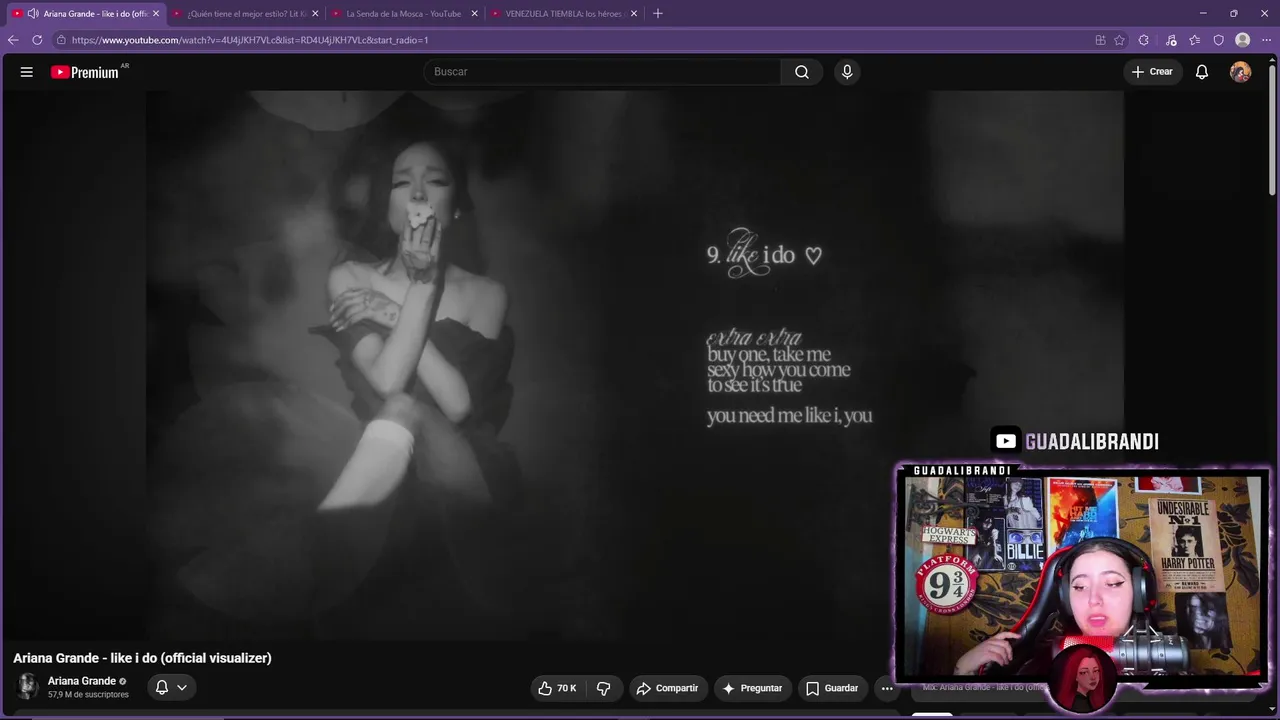This screenshot has width=1280, height=720.
Task: Open browser extensions menu
Action: point(1144,40)
